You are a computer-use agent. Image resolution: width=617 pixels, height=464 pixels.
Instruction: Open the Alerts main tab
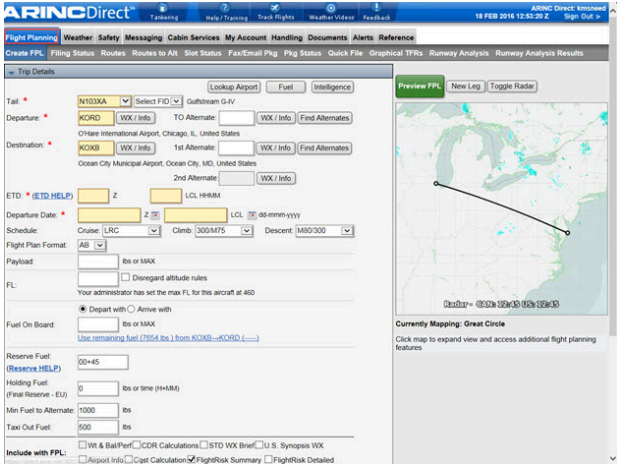(362, 37)
